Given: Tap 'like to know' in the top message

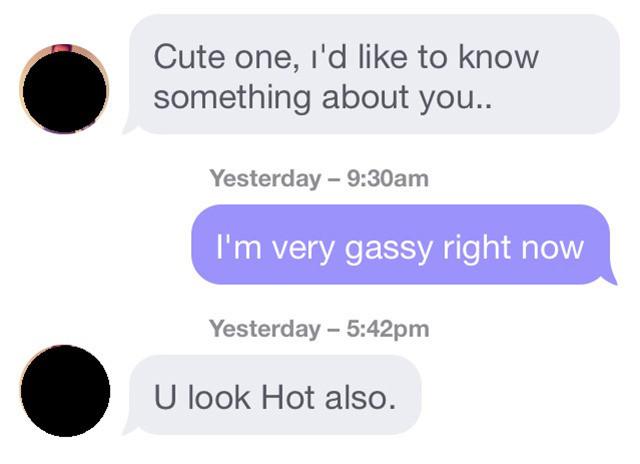Looking at the screenshot, I should pyautogui.click(x=449, y=57).
